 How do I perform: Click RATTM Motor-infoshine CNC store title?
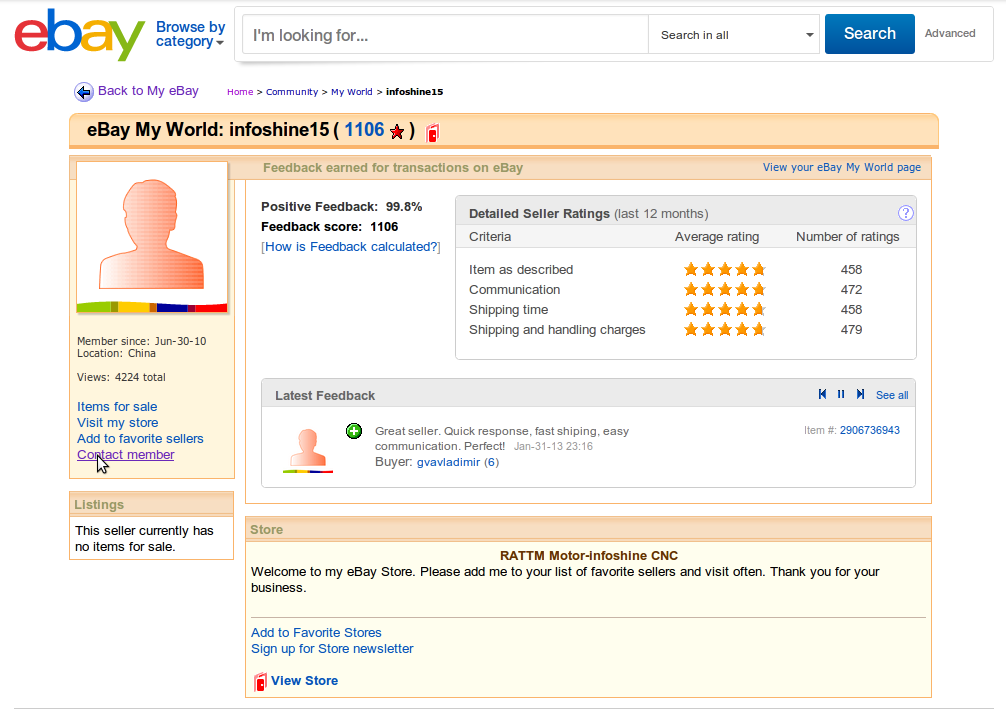pyautogui.click(x=588, y=556)
